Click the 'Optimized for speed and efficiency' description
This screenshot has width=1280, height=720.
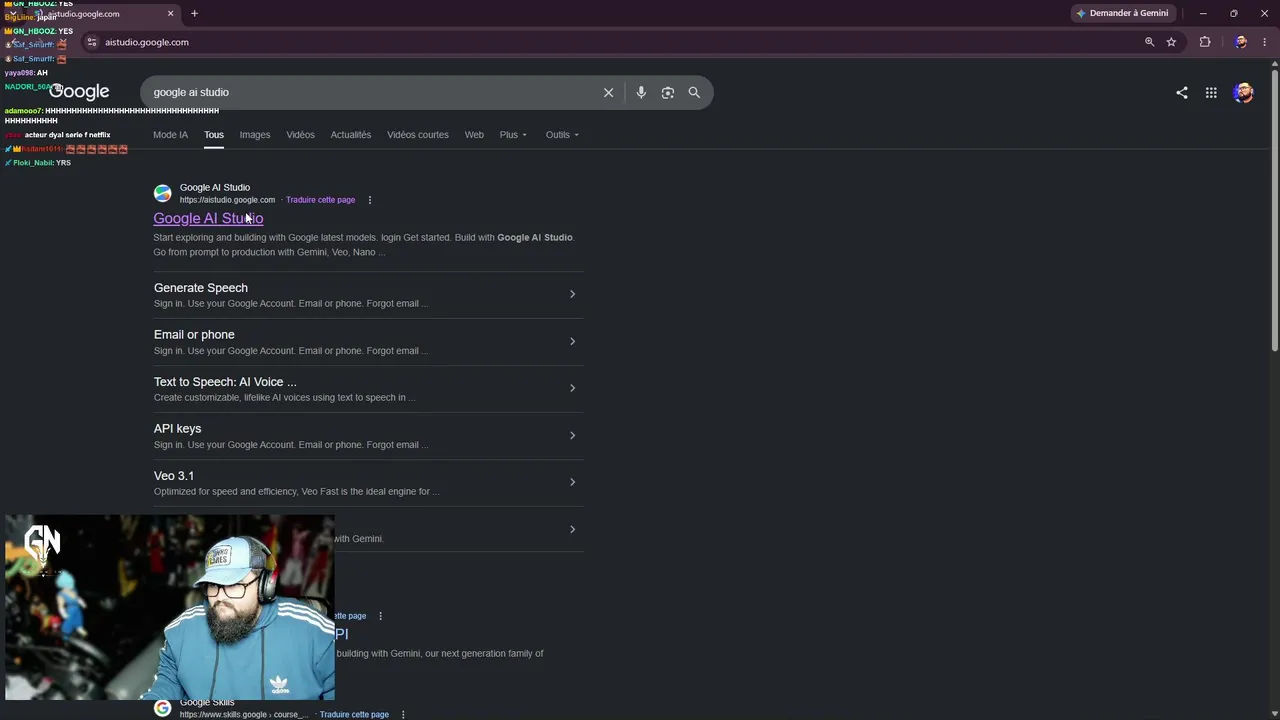pos(296,492)
